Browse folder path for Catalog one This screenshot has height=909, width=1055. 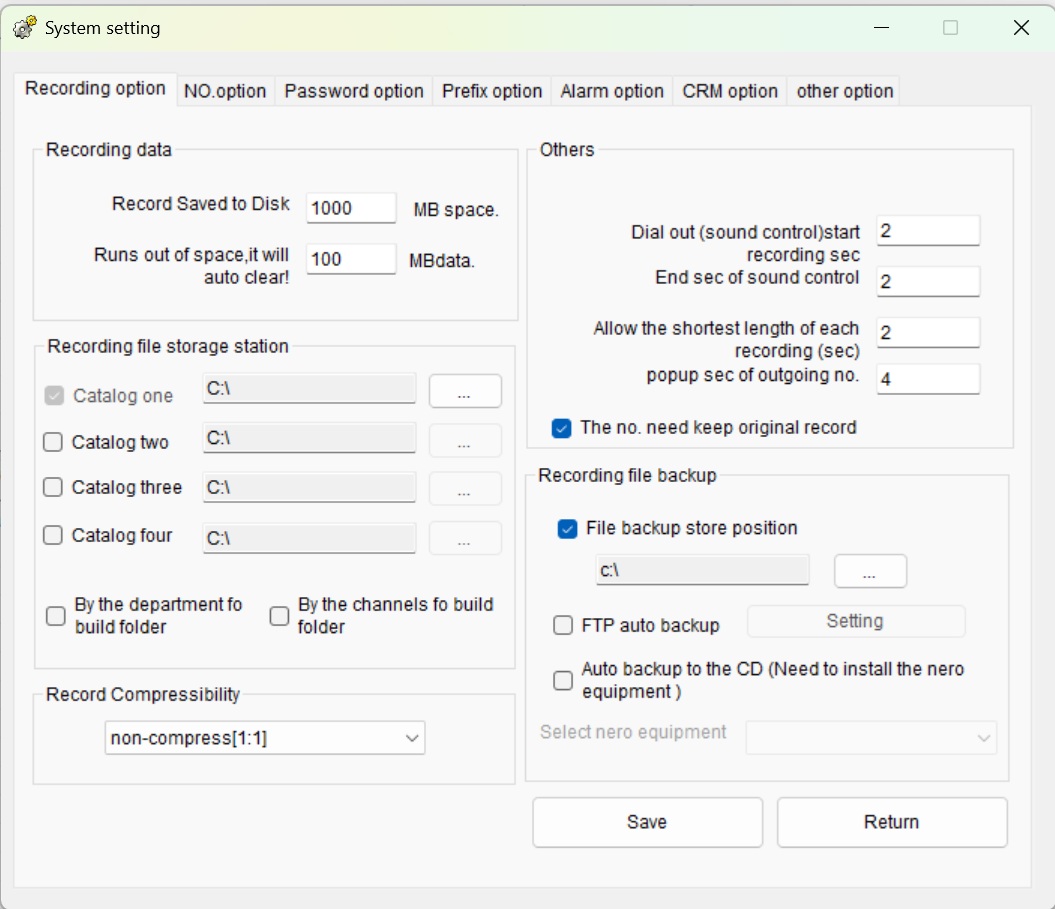coord(464,391)
